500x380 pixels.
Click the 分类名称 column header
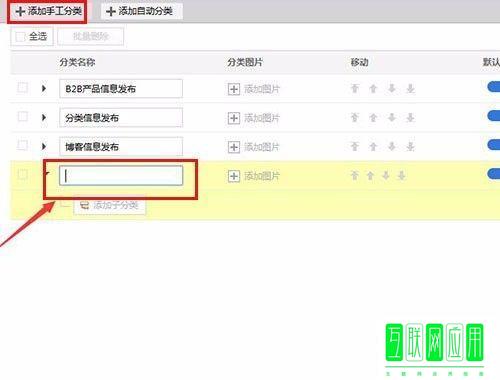coord(77,62)
